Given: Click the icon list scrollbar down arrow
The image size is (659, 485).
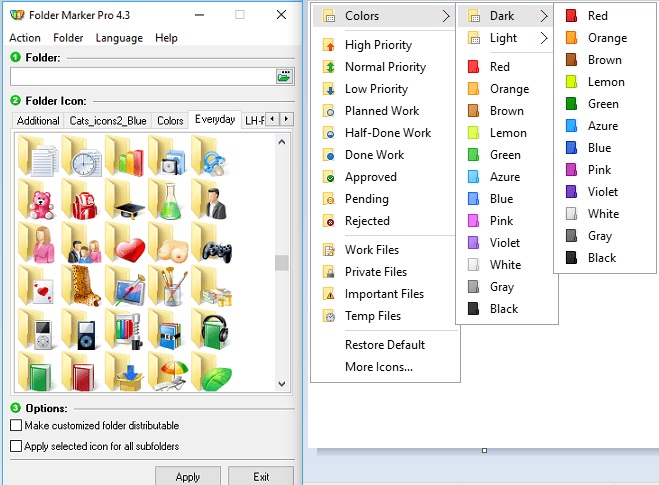Looking at the screenshot, I should [282, 384].
